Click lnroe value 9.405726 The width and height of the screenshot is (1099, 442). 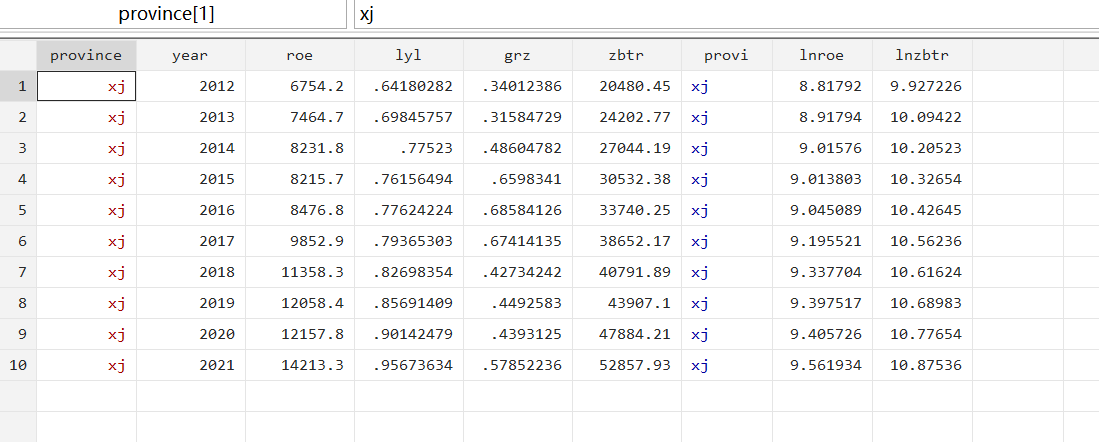[822, 334]
